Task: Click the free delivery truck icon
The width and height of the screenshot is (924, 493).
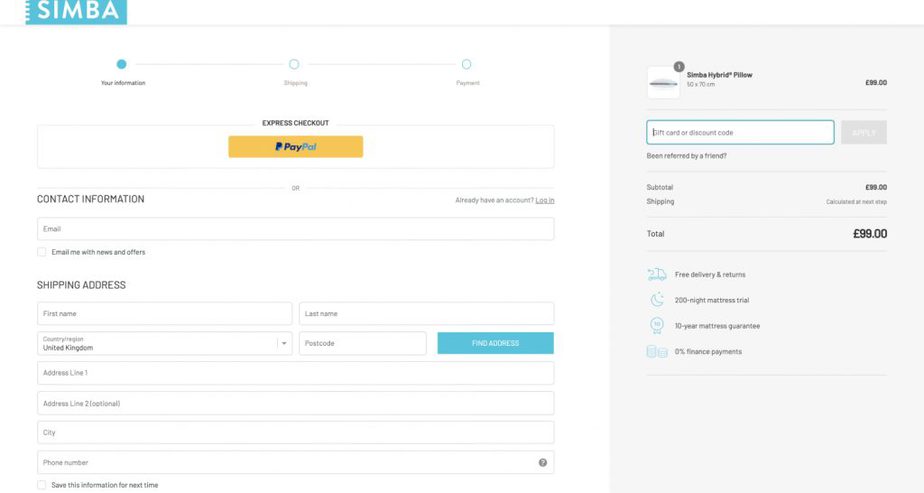Action: tap(656, 274)
